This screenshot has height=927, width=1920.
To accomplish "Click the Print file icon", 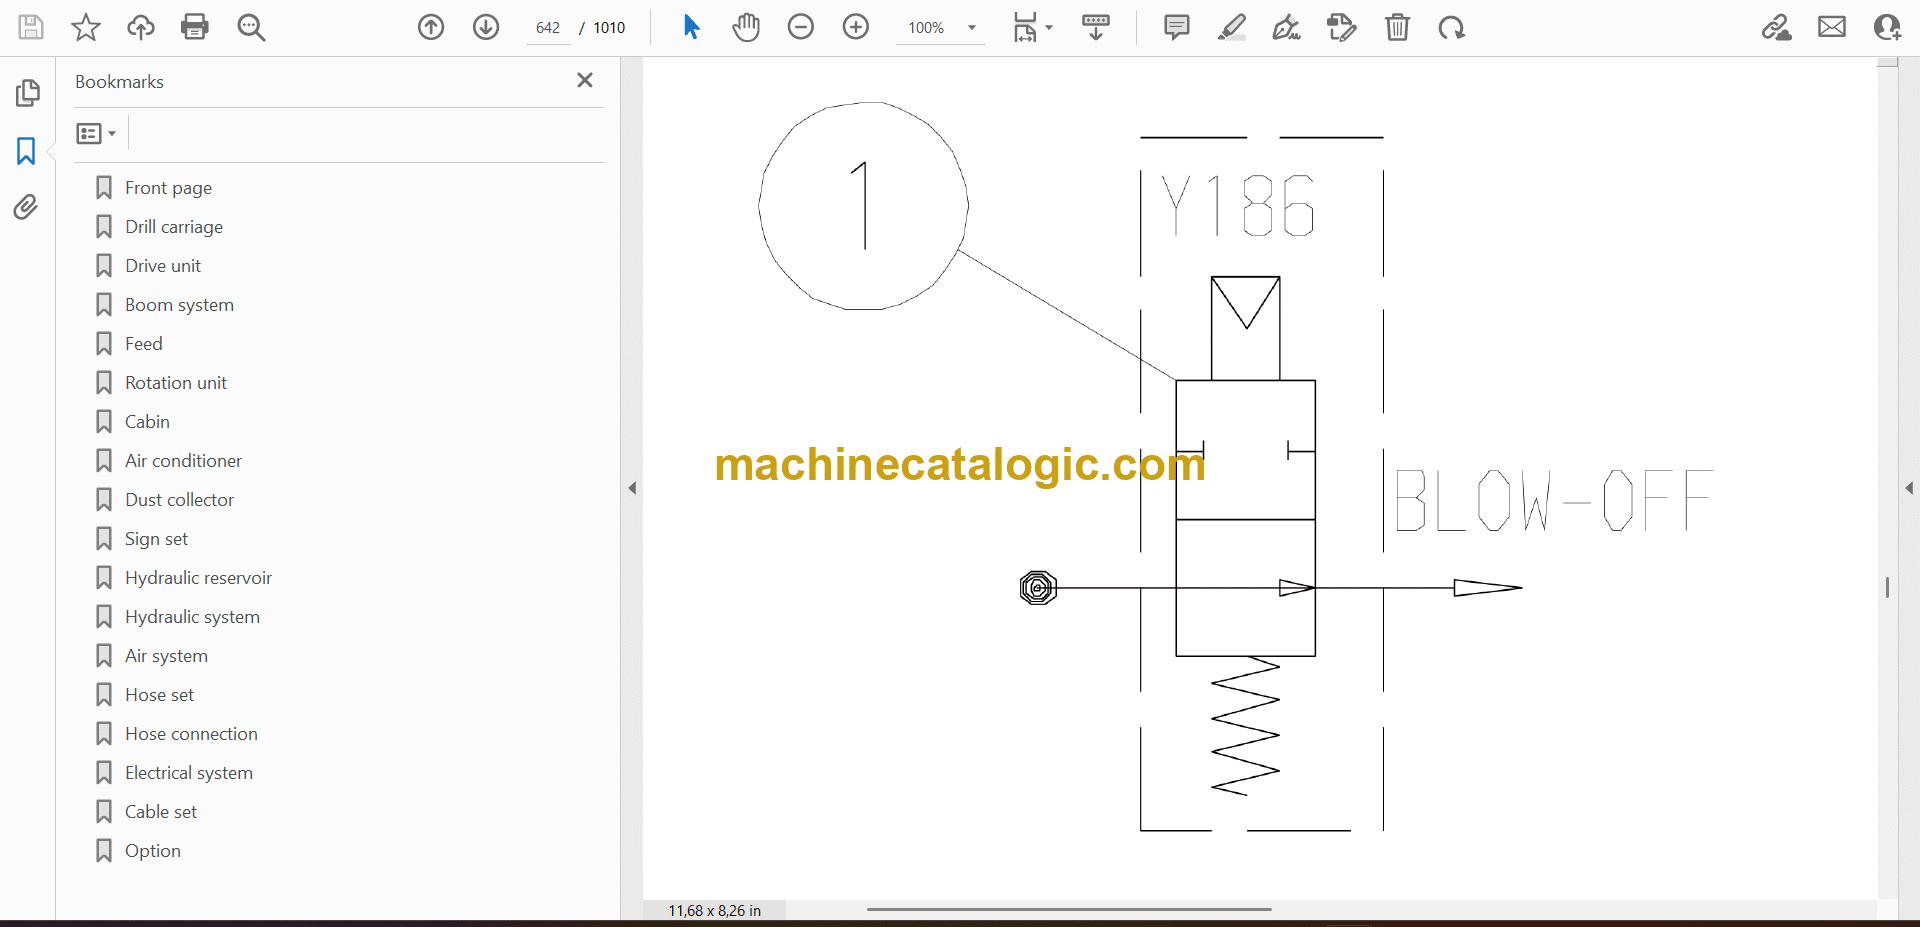I will (x=195, y=27).
